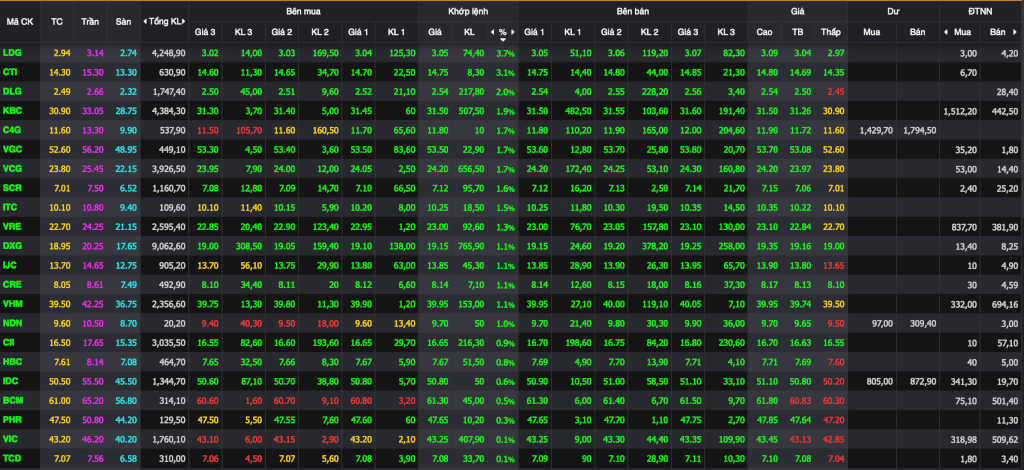The image size is (1024, 470).
Task: Sort by Sàn floor price header
Action: [x=123, y=21]
